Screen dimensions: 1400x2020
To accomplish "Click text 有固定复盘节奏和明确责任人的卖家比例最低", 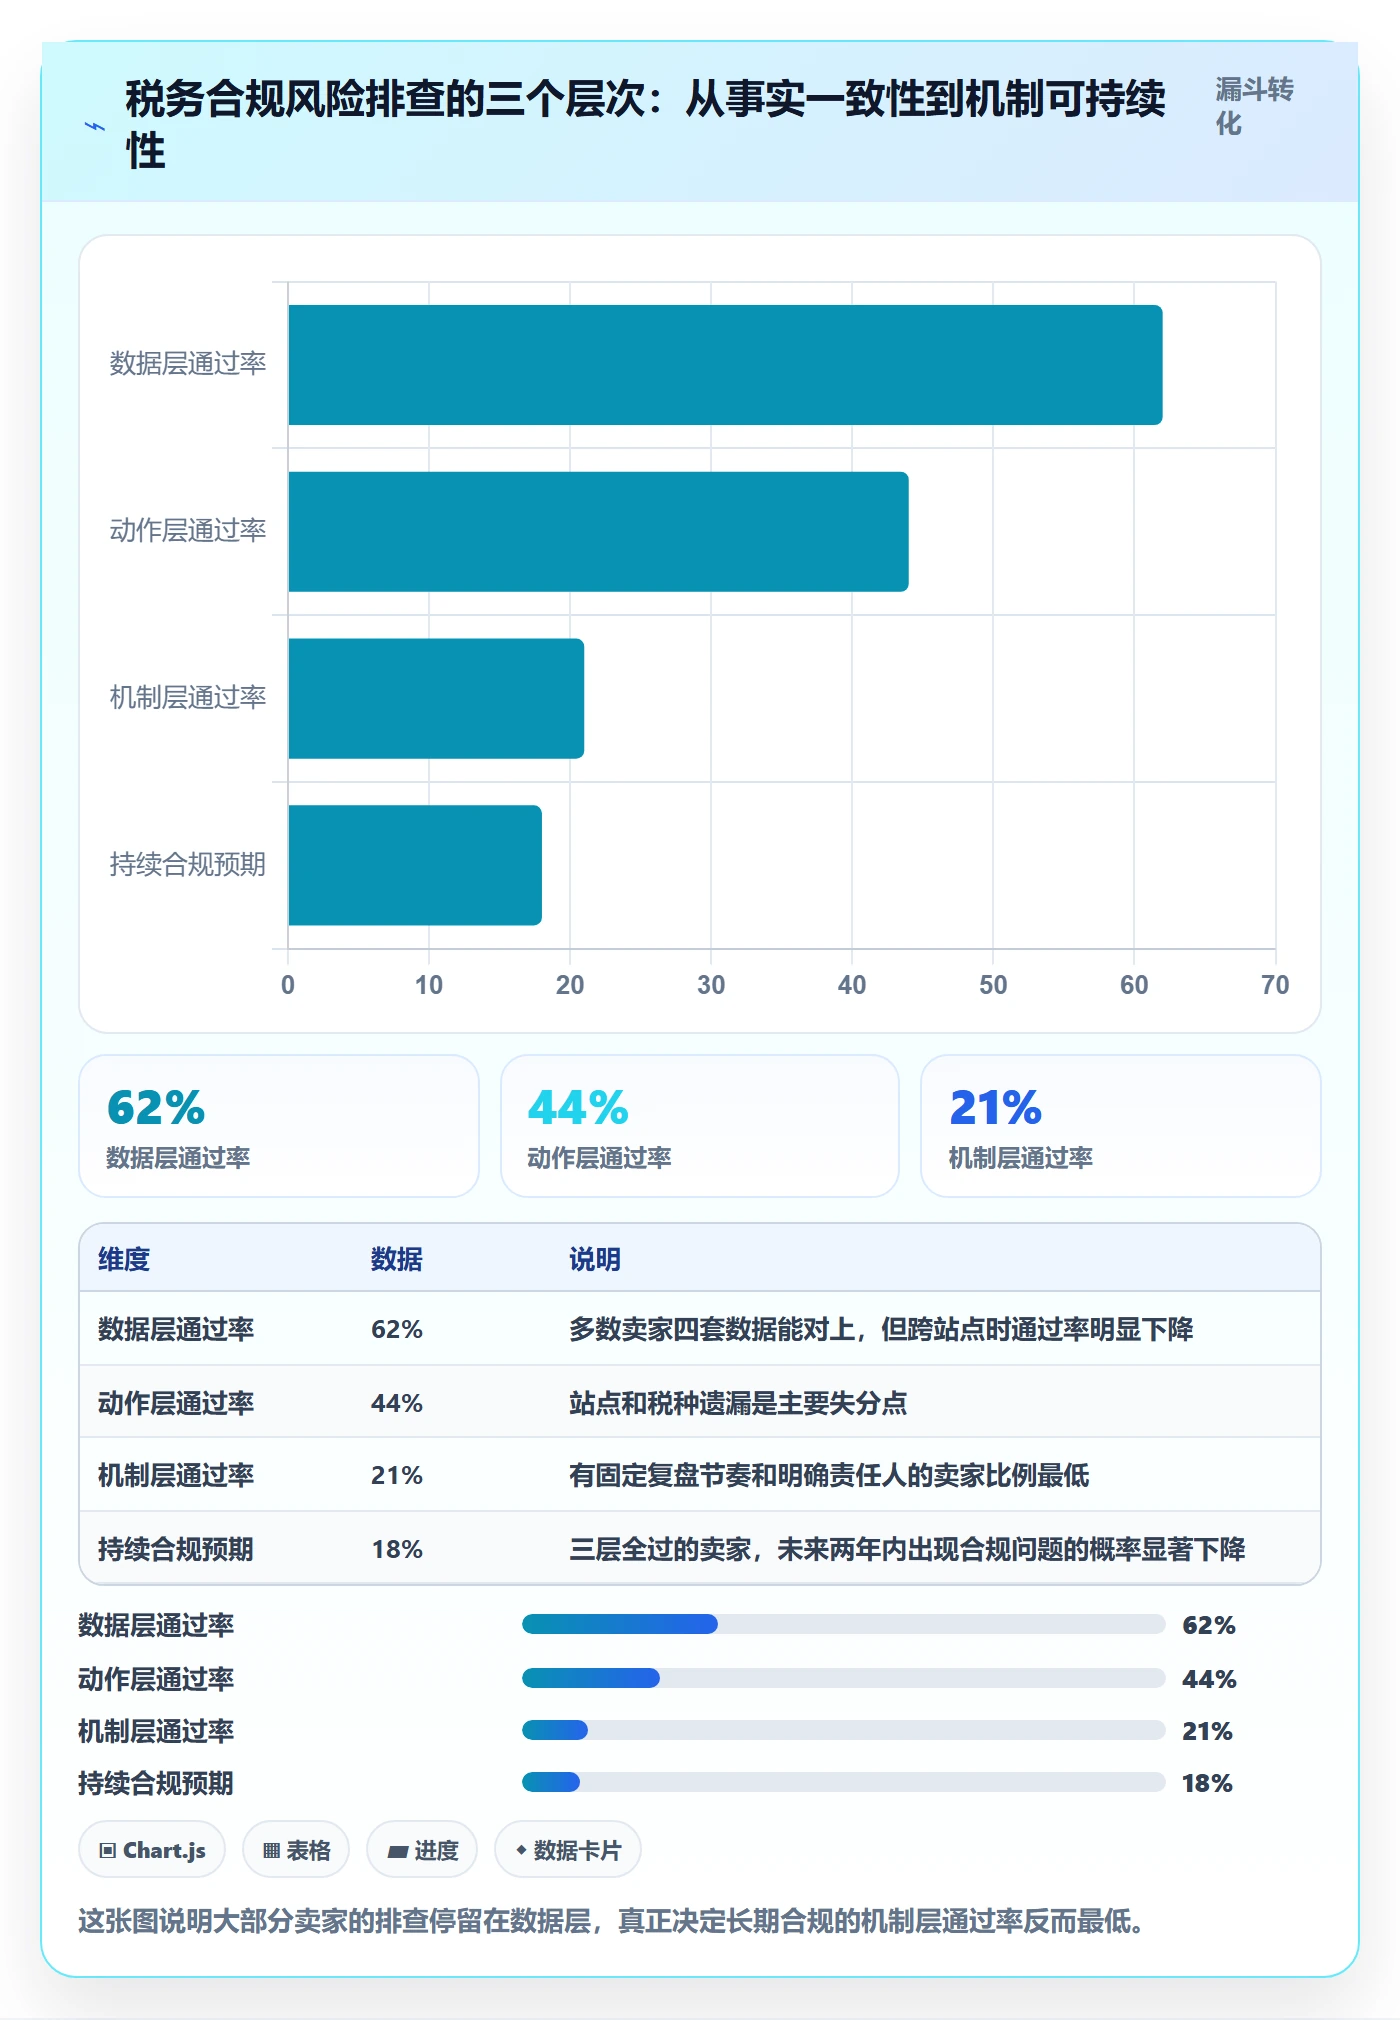I will (829, 1475).
